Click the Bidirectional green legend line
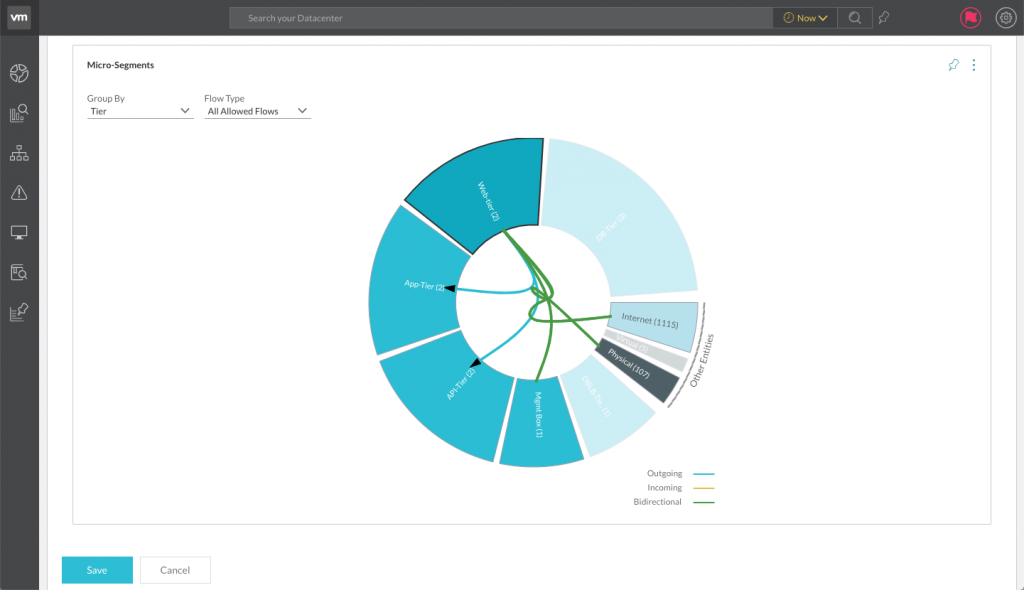Screen dimensions: 1024x590 tap(703, 502)
